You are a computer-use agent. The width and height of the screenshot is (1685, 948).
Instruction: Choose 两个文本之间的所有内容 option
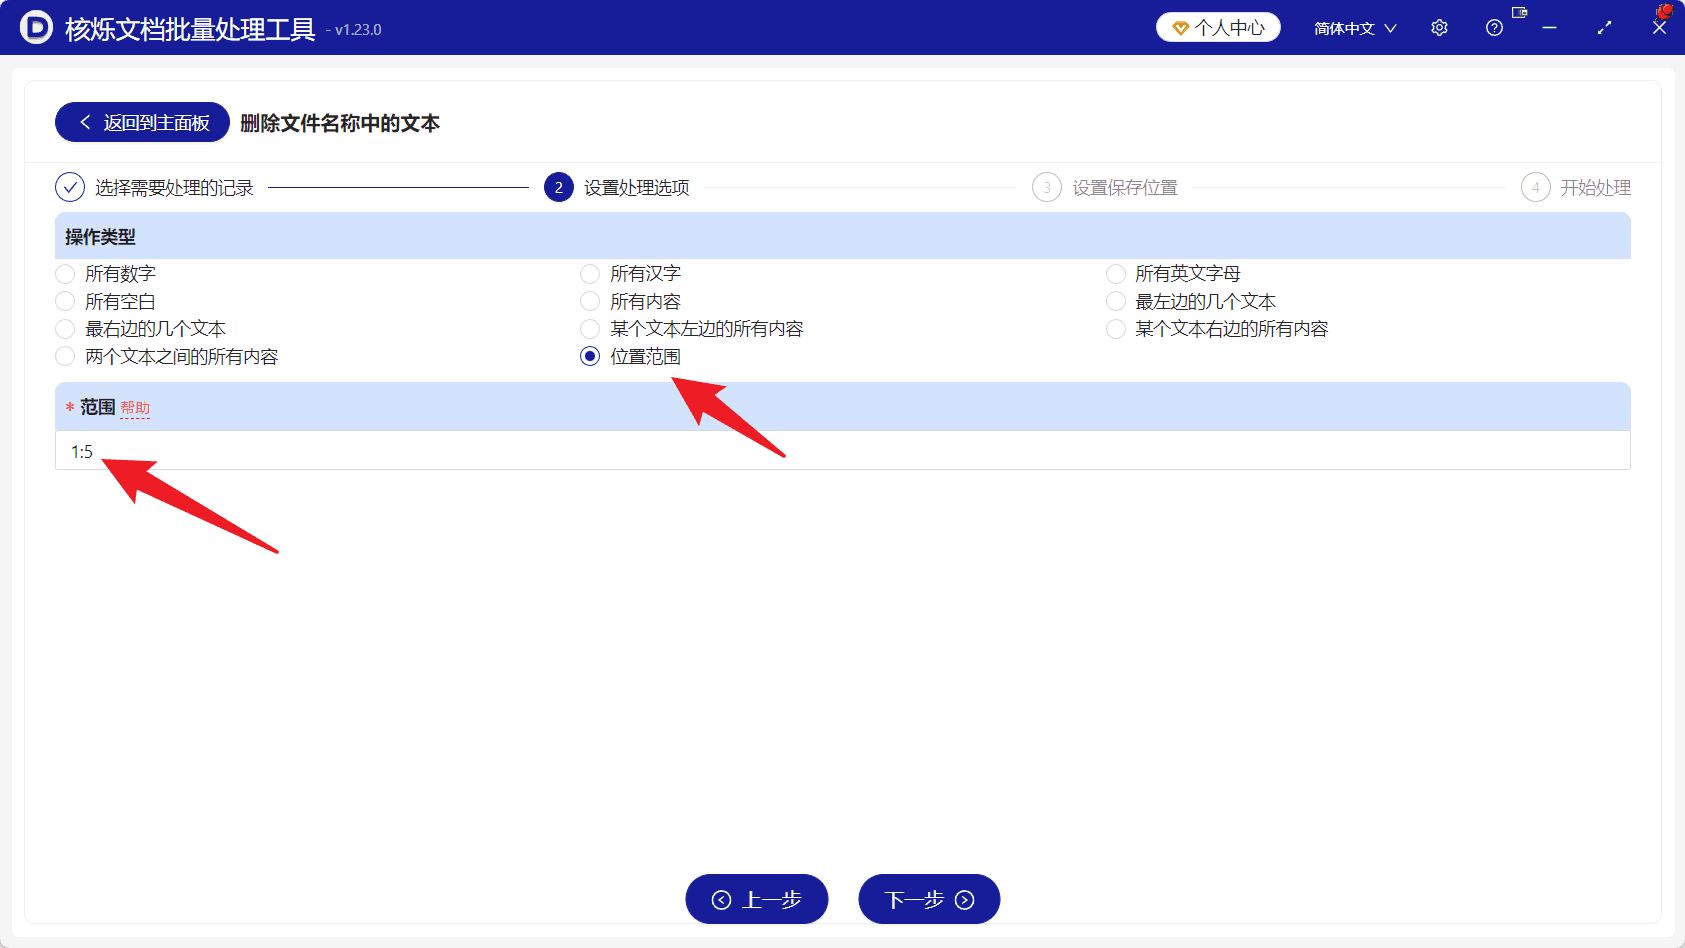167,356
